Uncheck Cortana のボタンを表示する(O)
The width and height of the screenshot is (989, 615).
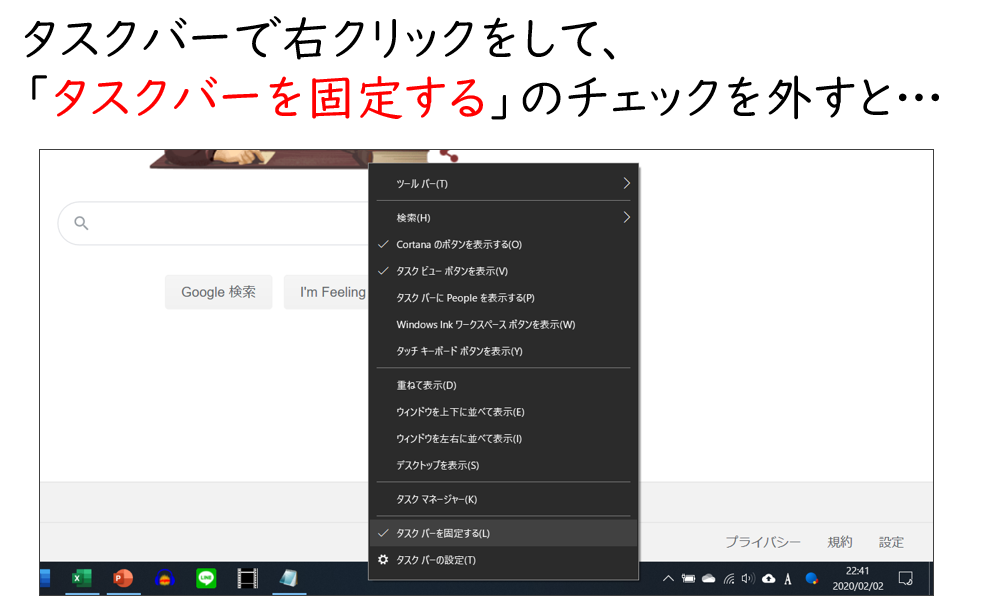(458, 244)
